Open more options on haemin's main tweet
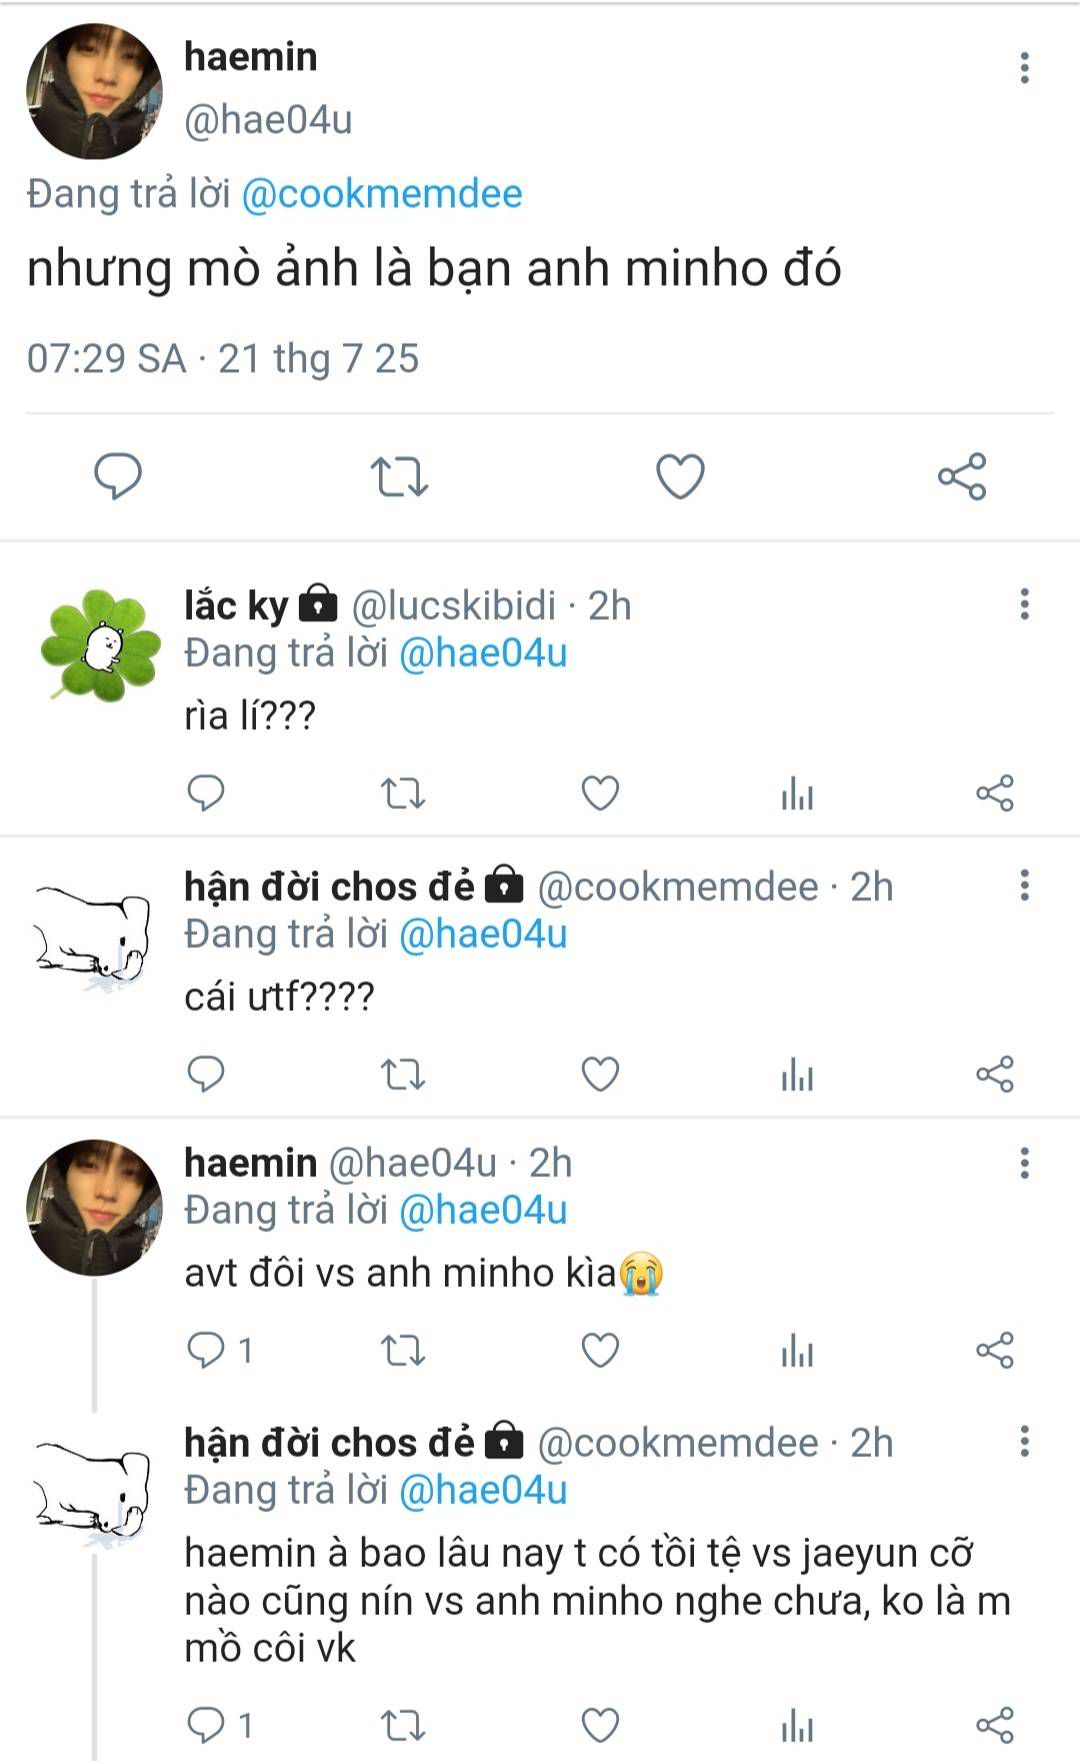This screenshot has height=1761, width=1080. click(x=1024, y=68)
